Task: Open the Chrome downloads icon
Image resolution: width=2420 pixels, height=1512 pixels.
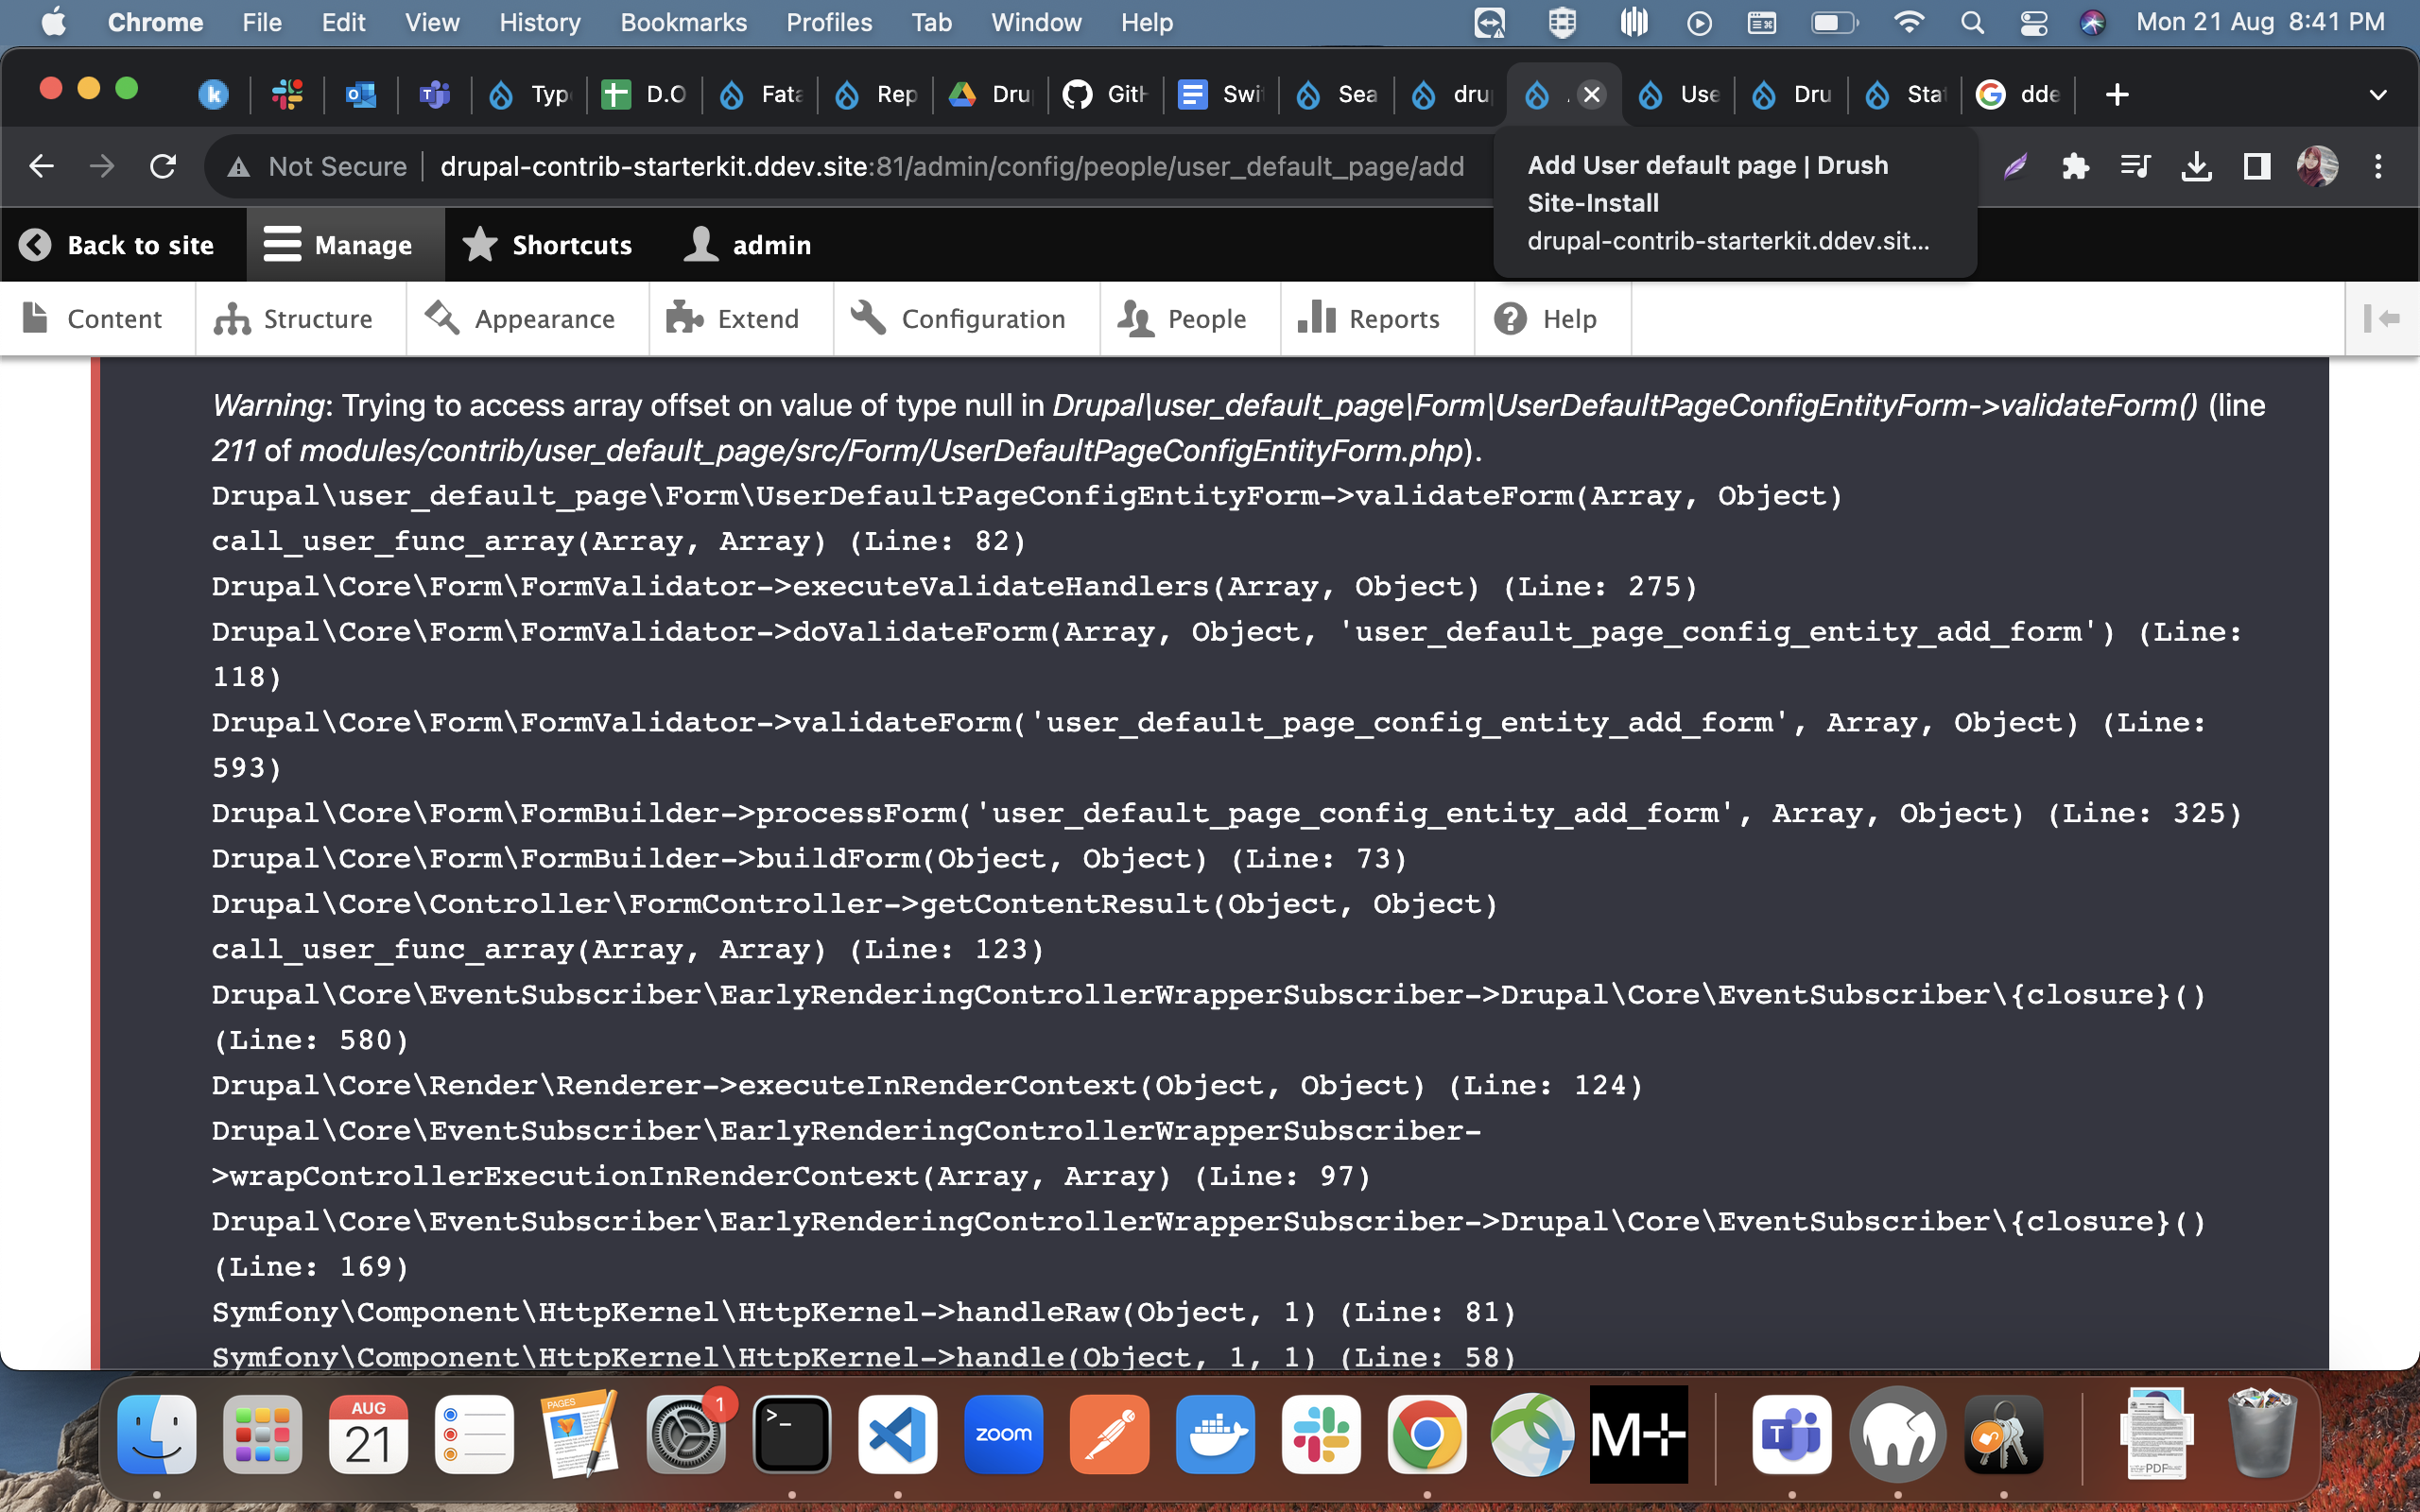Action: pyautogui.click(x=2196, y=166)
